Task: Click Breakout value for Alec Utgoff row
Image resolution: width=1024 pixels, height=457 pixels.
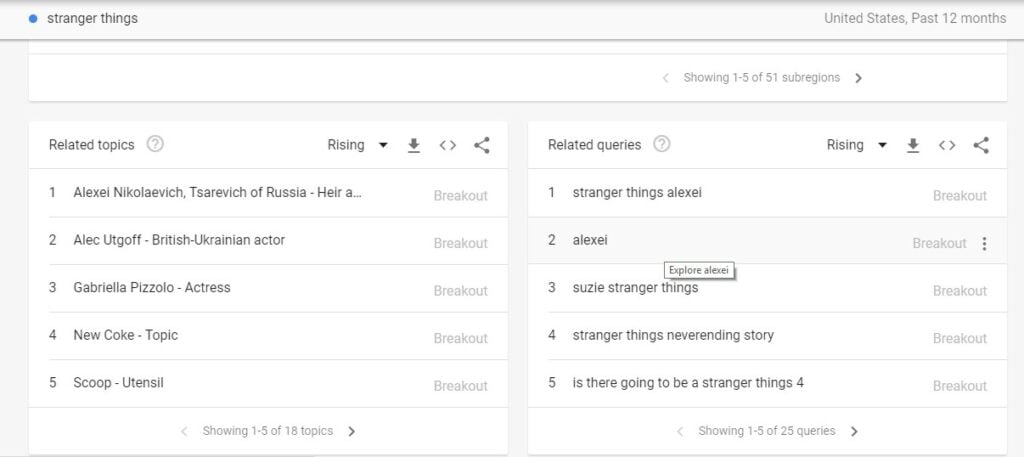Action: (460, 243)
